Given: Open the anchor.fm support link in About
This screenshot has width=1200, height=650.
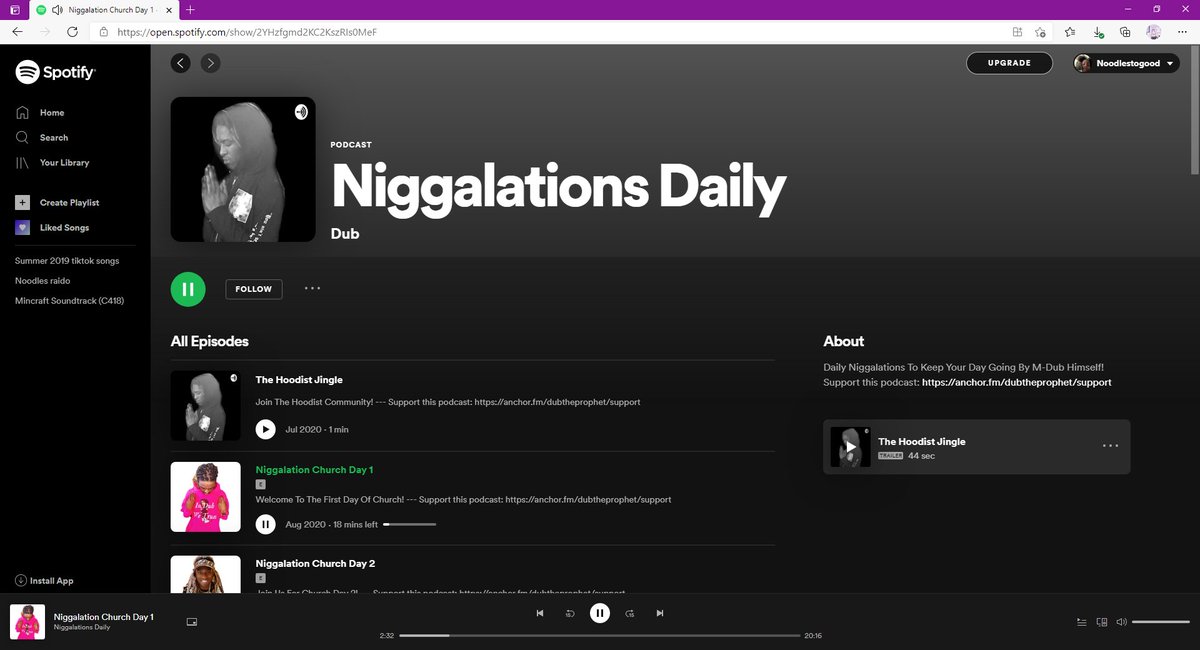Looking at the screenshot, I should point(1016,382).
